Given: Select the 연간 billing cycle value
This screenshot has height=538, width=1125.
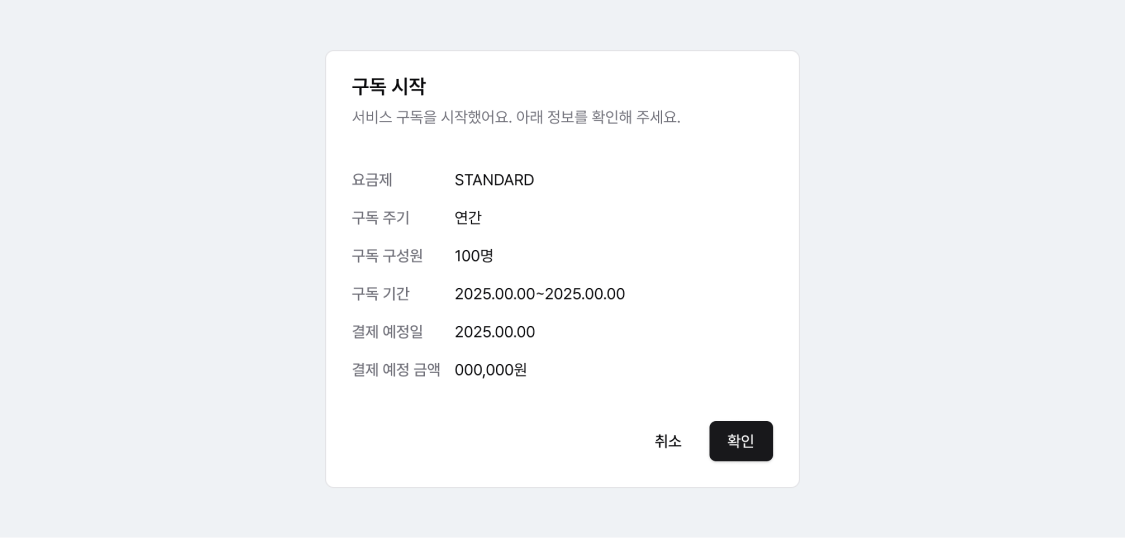Looking at the screenshot, I should click(468, 218).
